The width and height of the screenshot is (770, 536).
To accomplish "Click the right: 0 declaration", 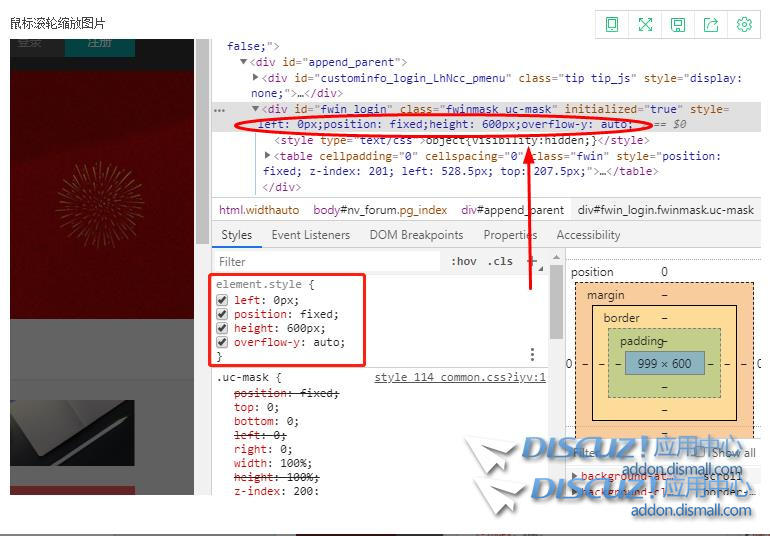I will click(x=263, y=449).
